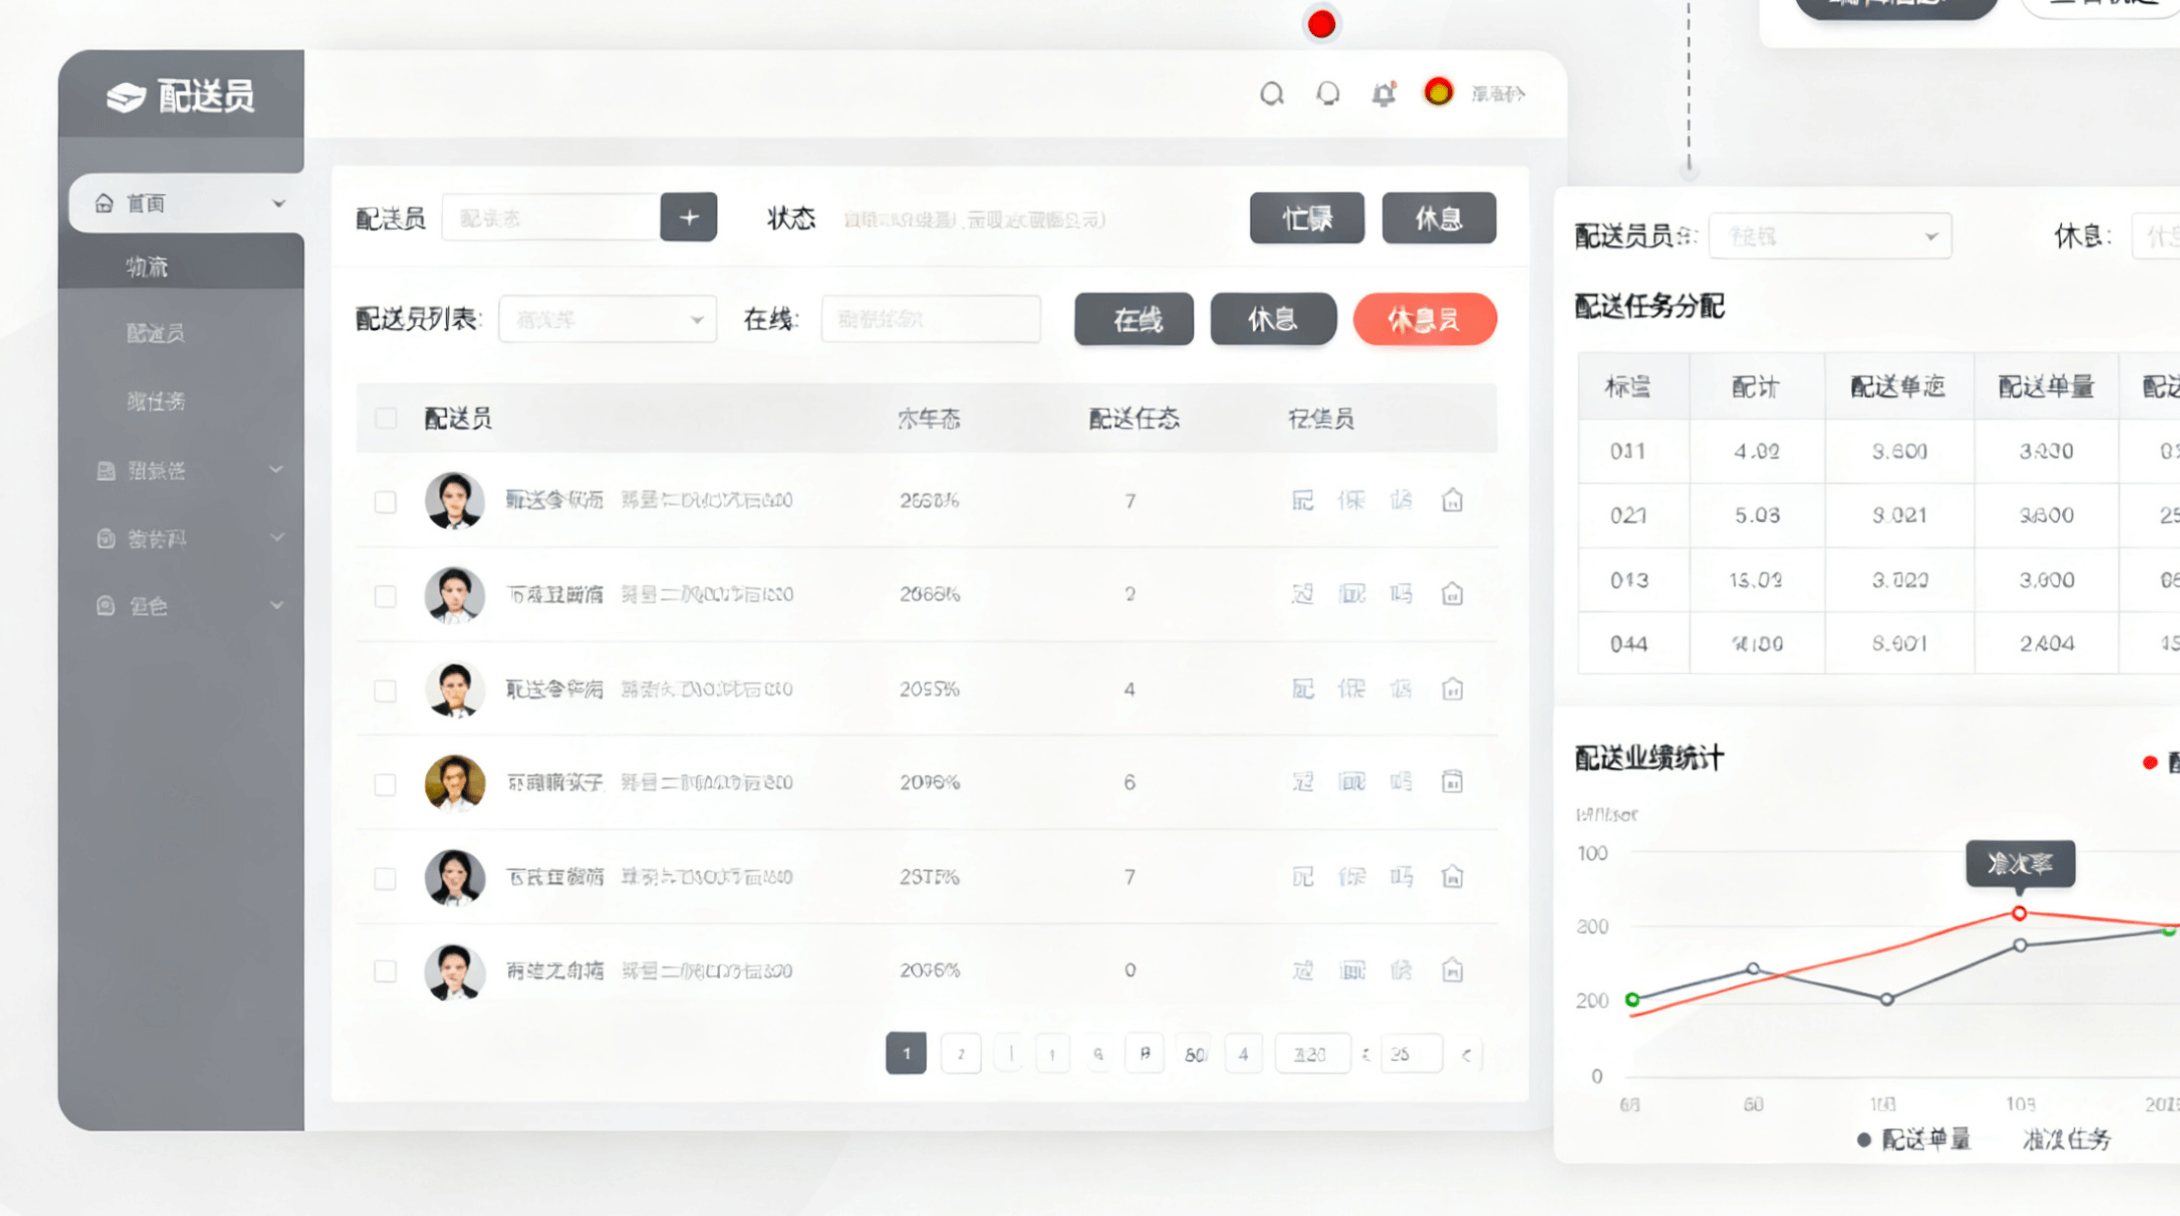The height and width of the screenshot is (1216, 2180).
Task: Click the red data point on chart
Action: [x=2019, y=913]
